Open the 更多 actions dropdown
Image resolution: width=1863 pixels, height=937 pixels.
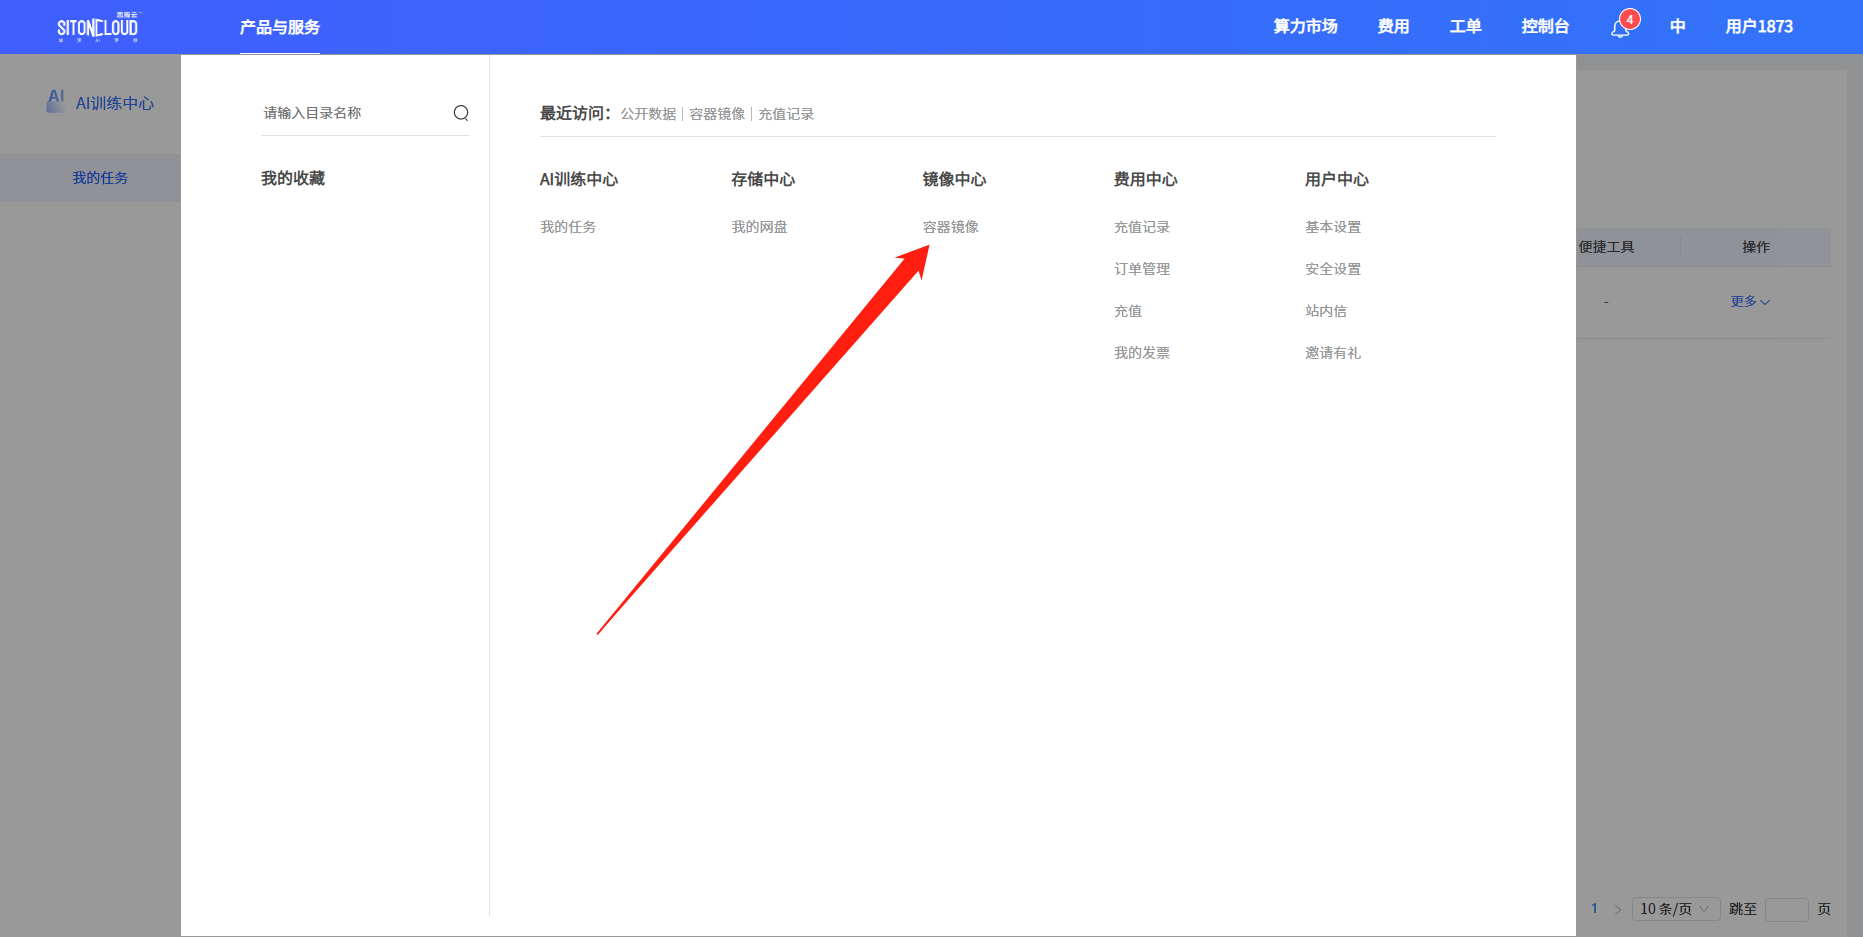pos(1748,301)
